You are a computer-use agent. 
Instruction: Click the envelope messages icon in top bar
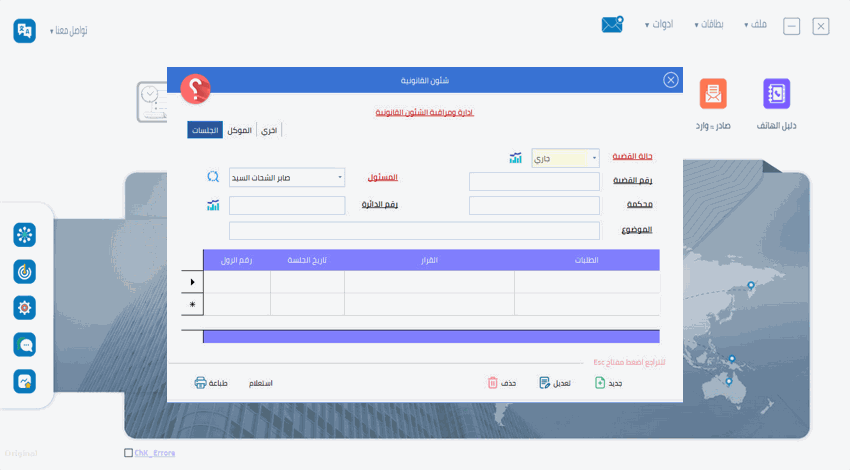pos(612,24)
